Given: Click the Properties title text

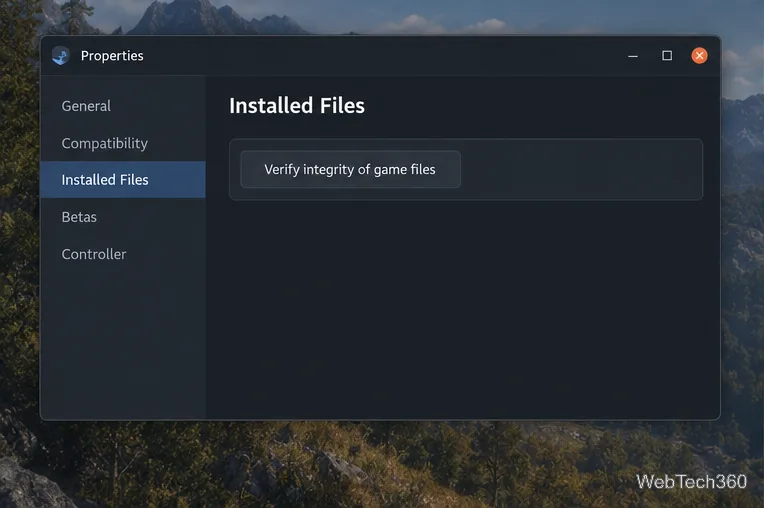Looking at the screenshot, I should tap(112, 56).
